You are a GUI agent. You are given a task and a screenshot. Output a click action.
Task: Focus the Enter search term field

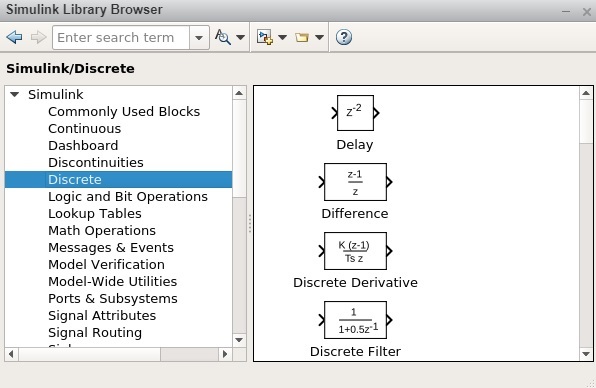point(121,37)
